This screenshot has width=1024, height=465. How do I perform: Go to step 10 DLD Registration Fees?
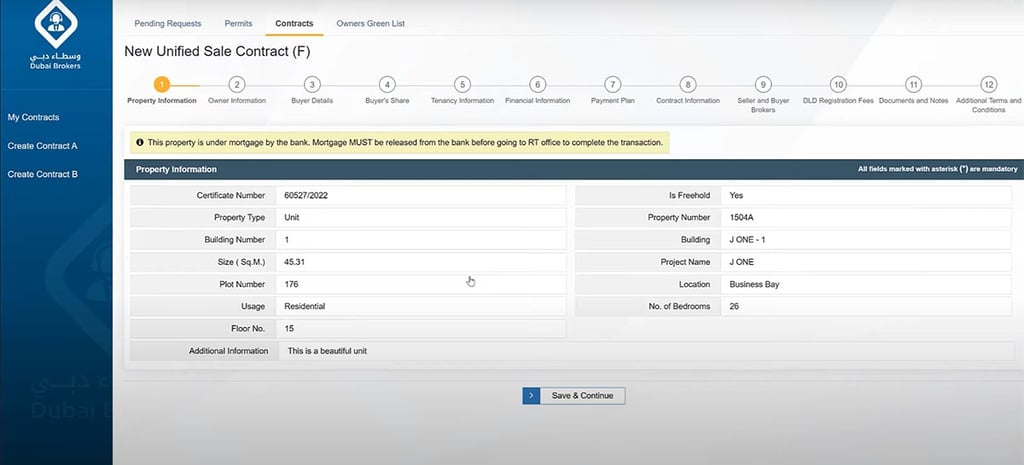coord(838,85)
